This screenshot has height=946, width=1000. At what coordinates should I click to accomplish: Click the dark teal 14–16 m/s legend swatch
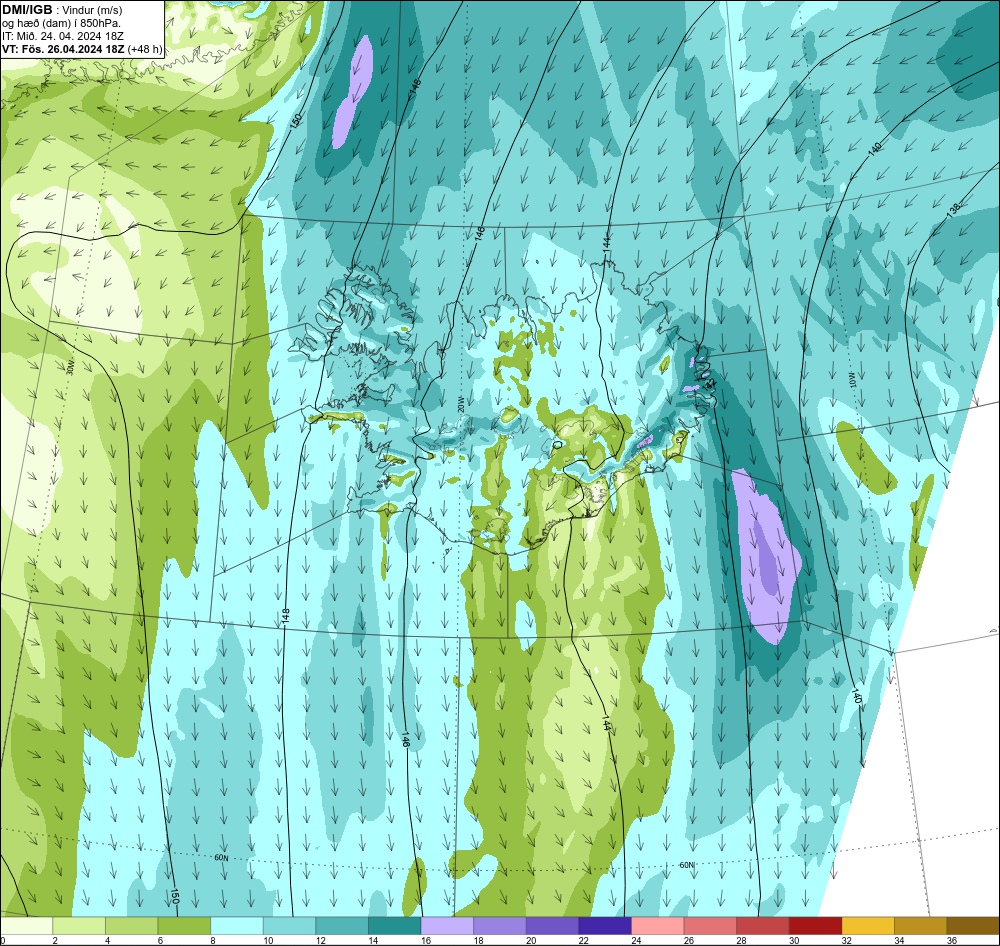pyautogui.click(x=395, y=926)
